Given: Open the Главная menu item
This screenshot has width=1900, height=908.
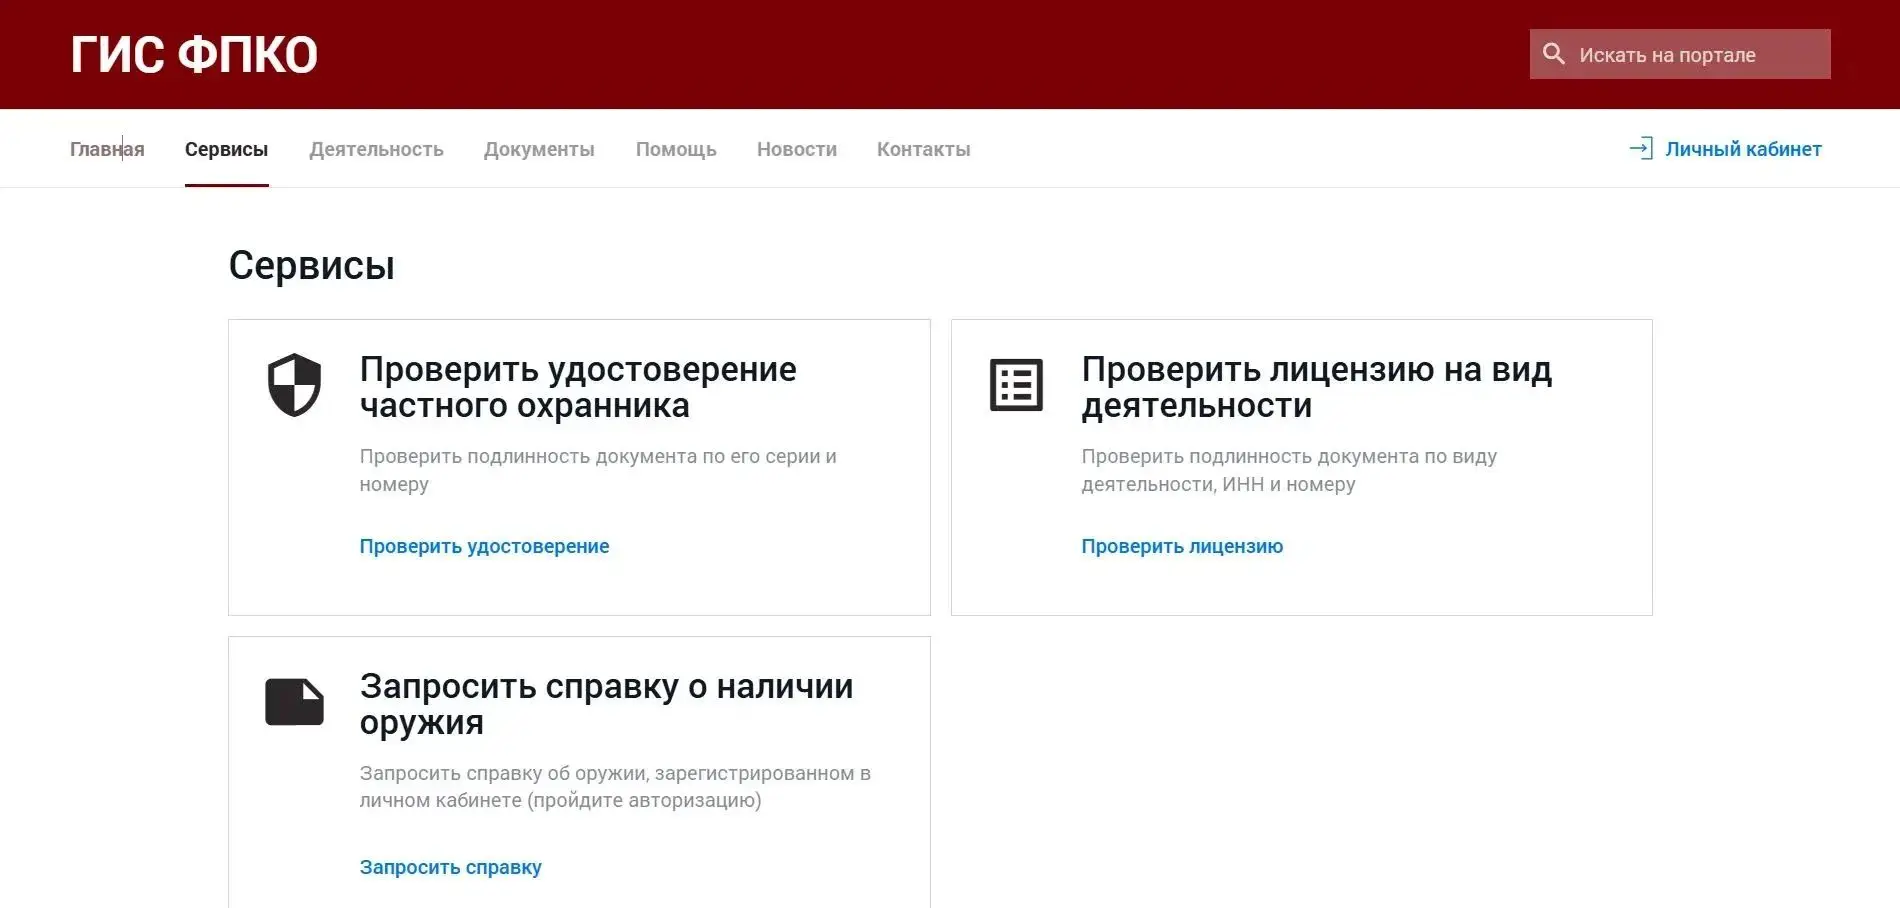Looking at the screenshot, I should click(107, 149).
